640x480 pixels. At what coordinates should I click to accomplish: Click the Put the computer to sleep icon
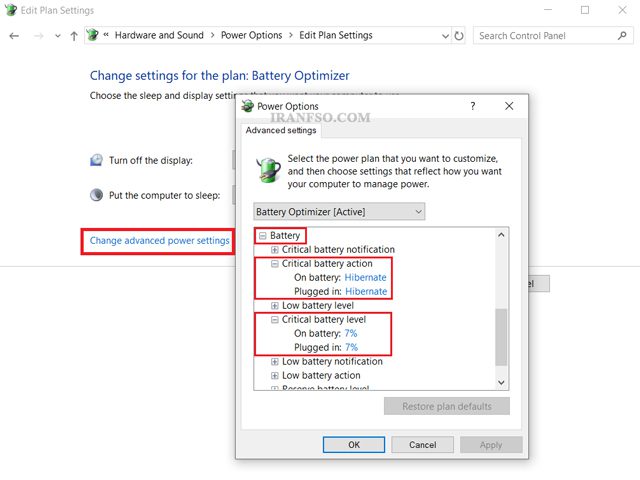click(x=96, y=195)
